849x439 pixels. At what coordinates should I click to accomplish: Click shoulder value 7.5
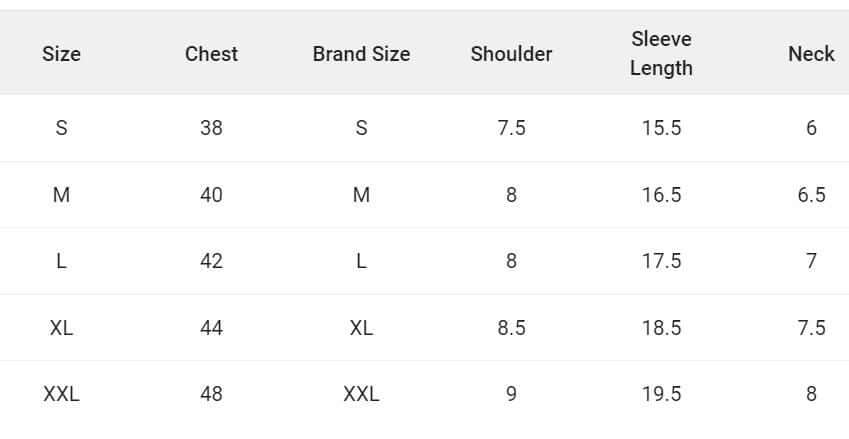click(x=511, y=128)
